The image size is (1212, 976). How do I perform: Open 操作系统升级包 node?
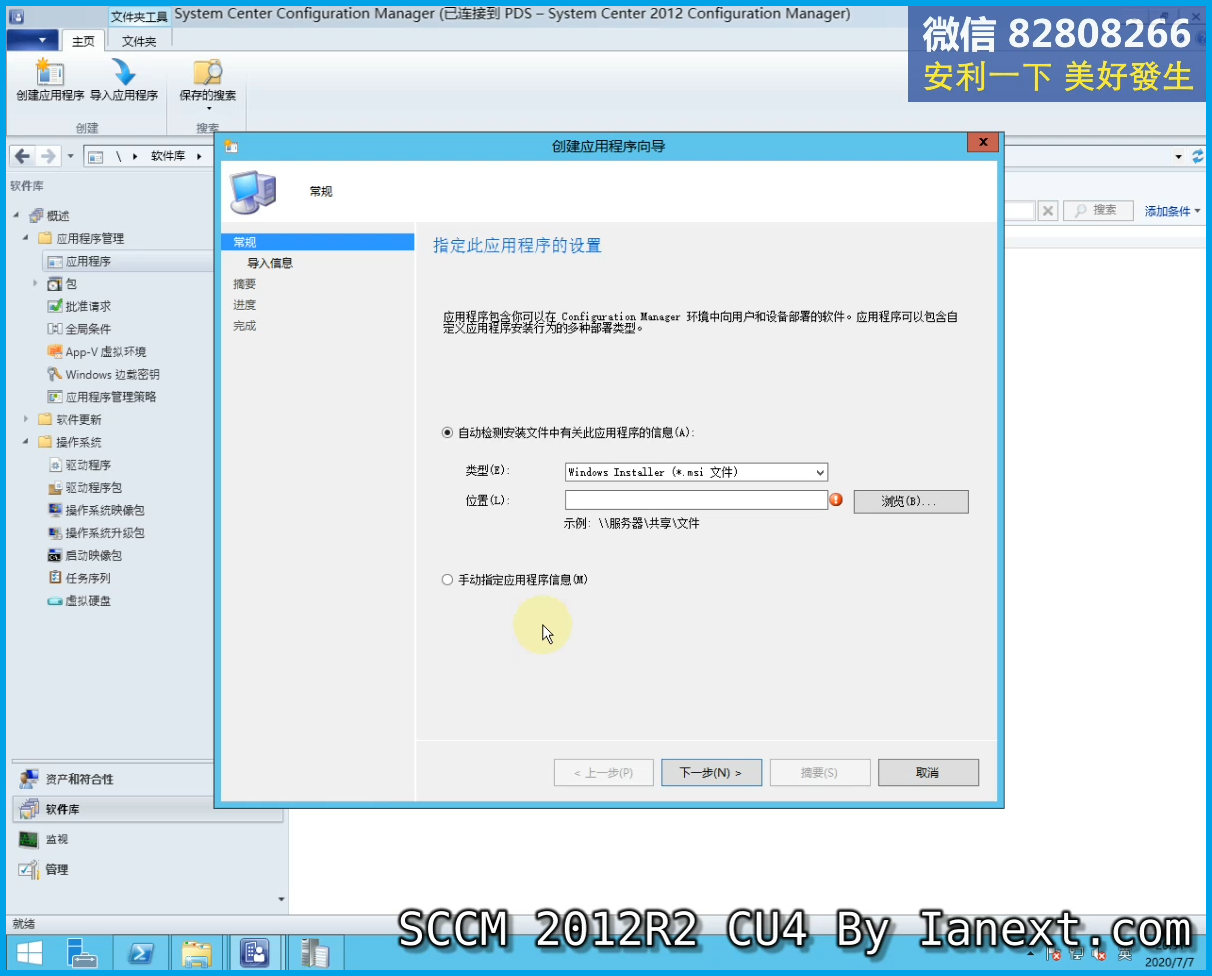point(105,533)
